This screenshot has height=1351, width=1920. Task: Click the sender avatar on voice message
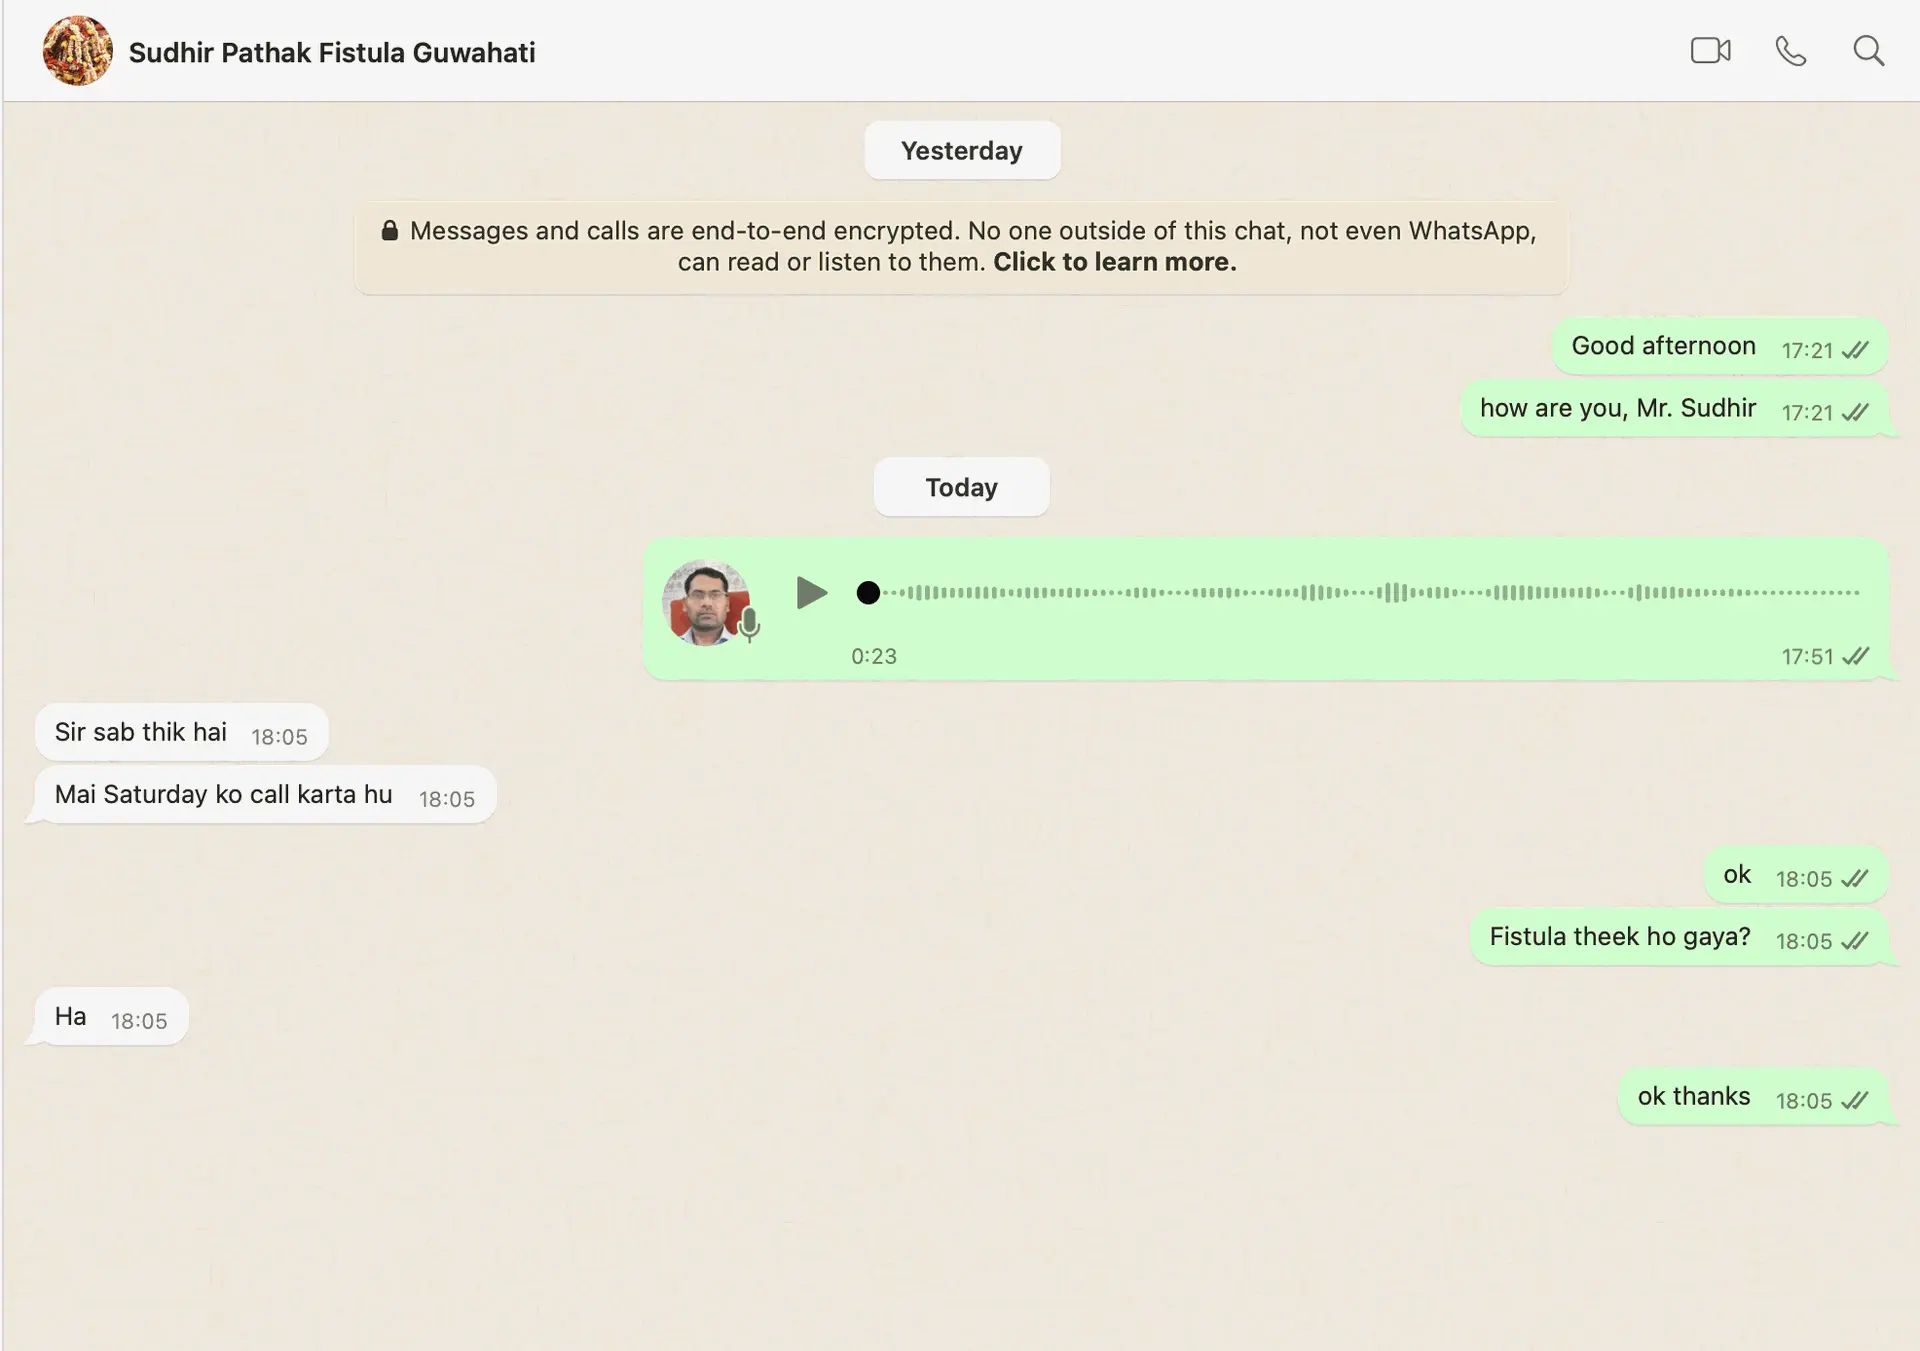(x=705, y=602)
